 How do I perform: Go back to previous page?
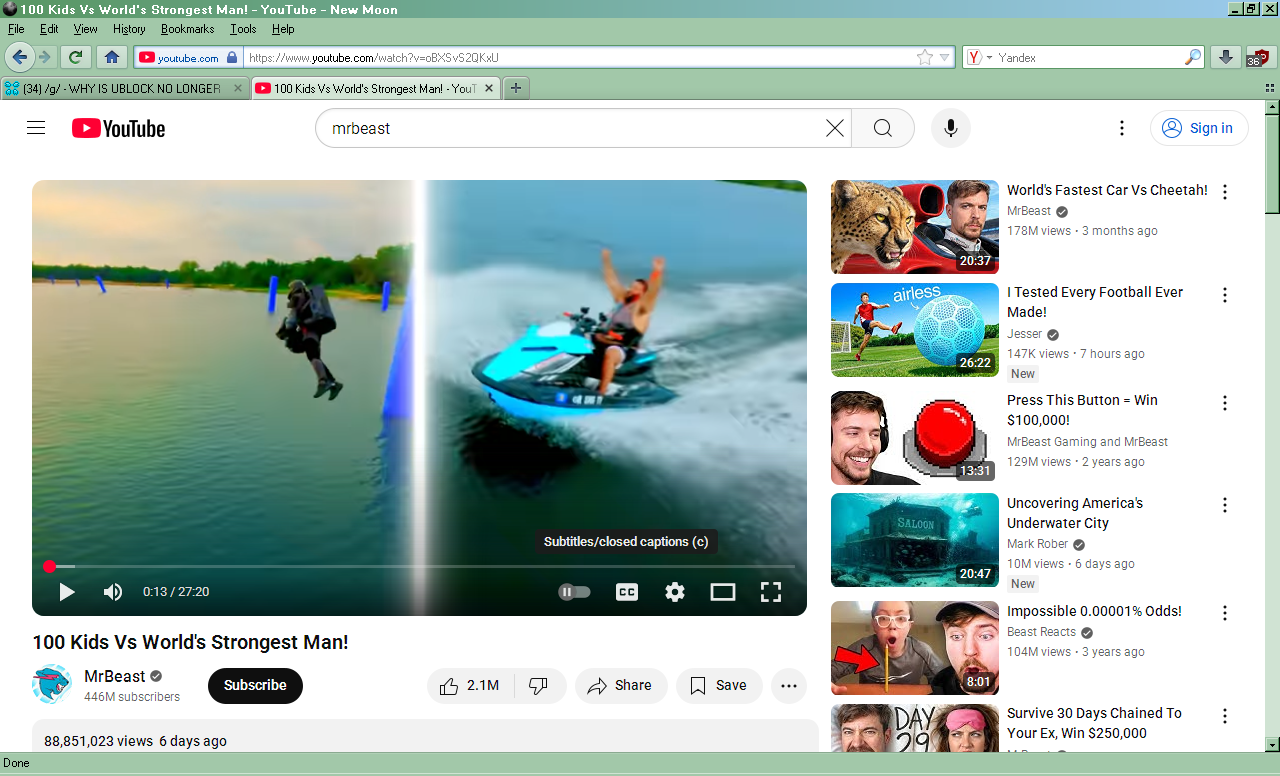pos(20,57)
